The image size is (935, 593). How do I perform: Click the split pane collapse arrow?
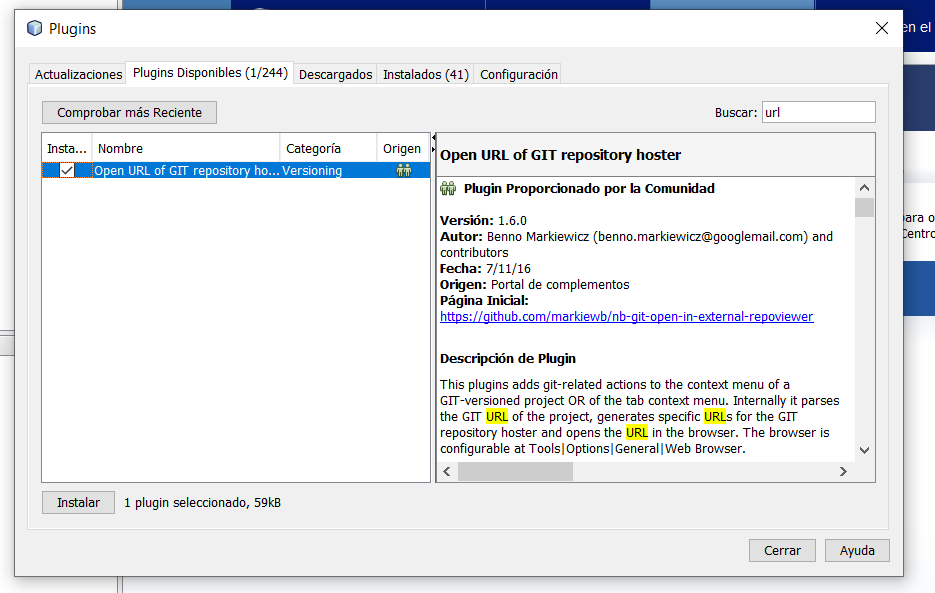coord(433,138)
